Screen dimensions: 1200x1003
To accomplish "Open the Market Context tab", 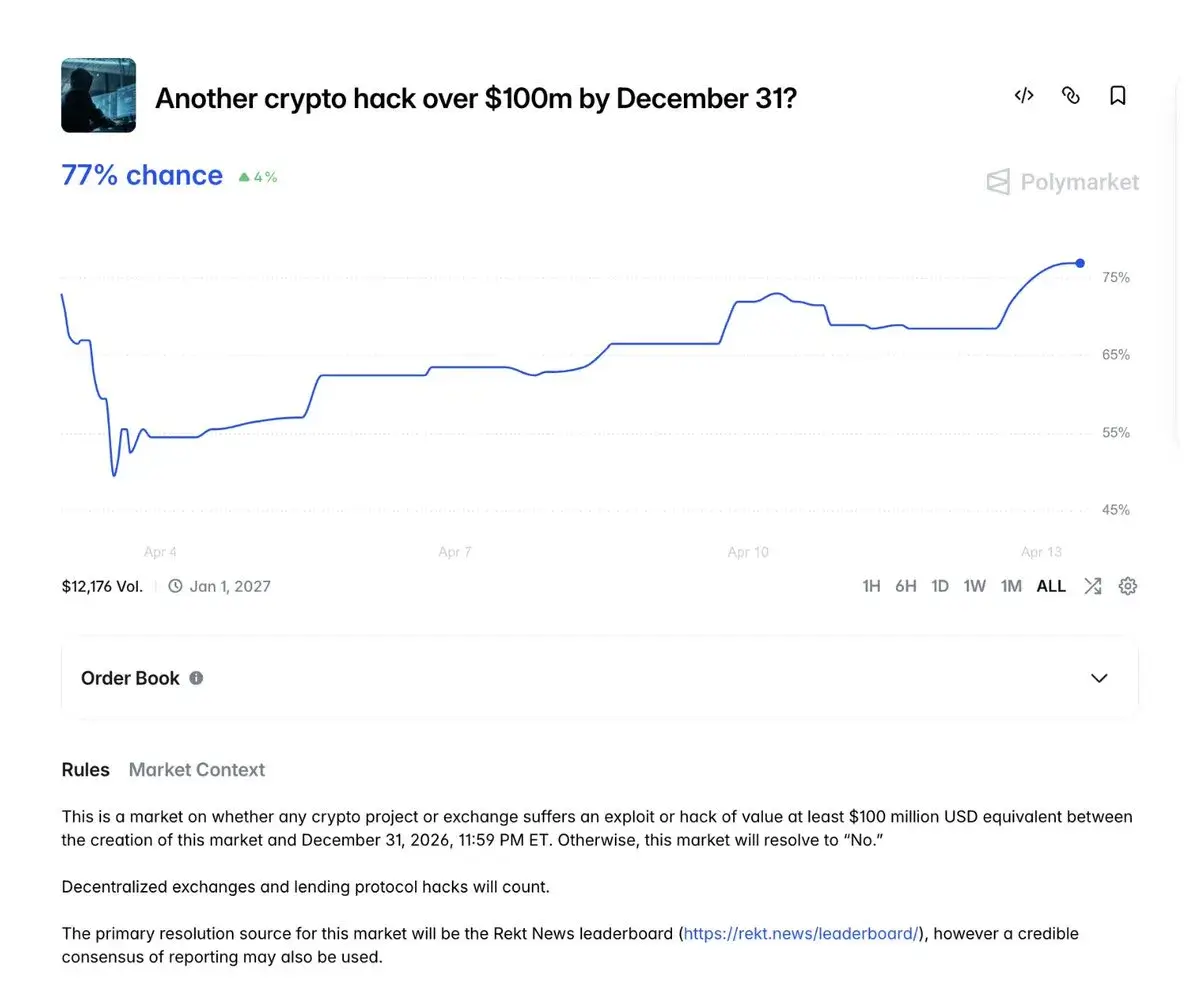I will point(197,770).
